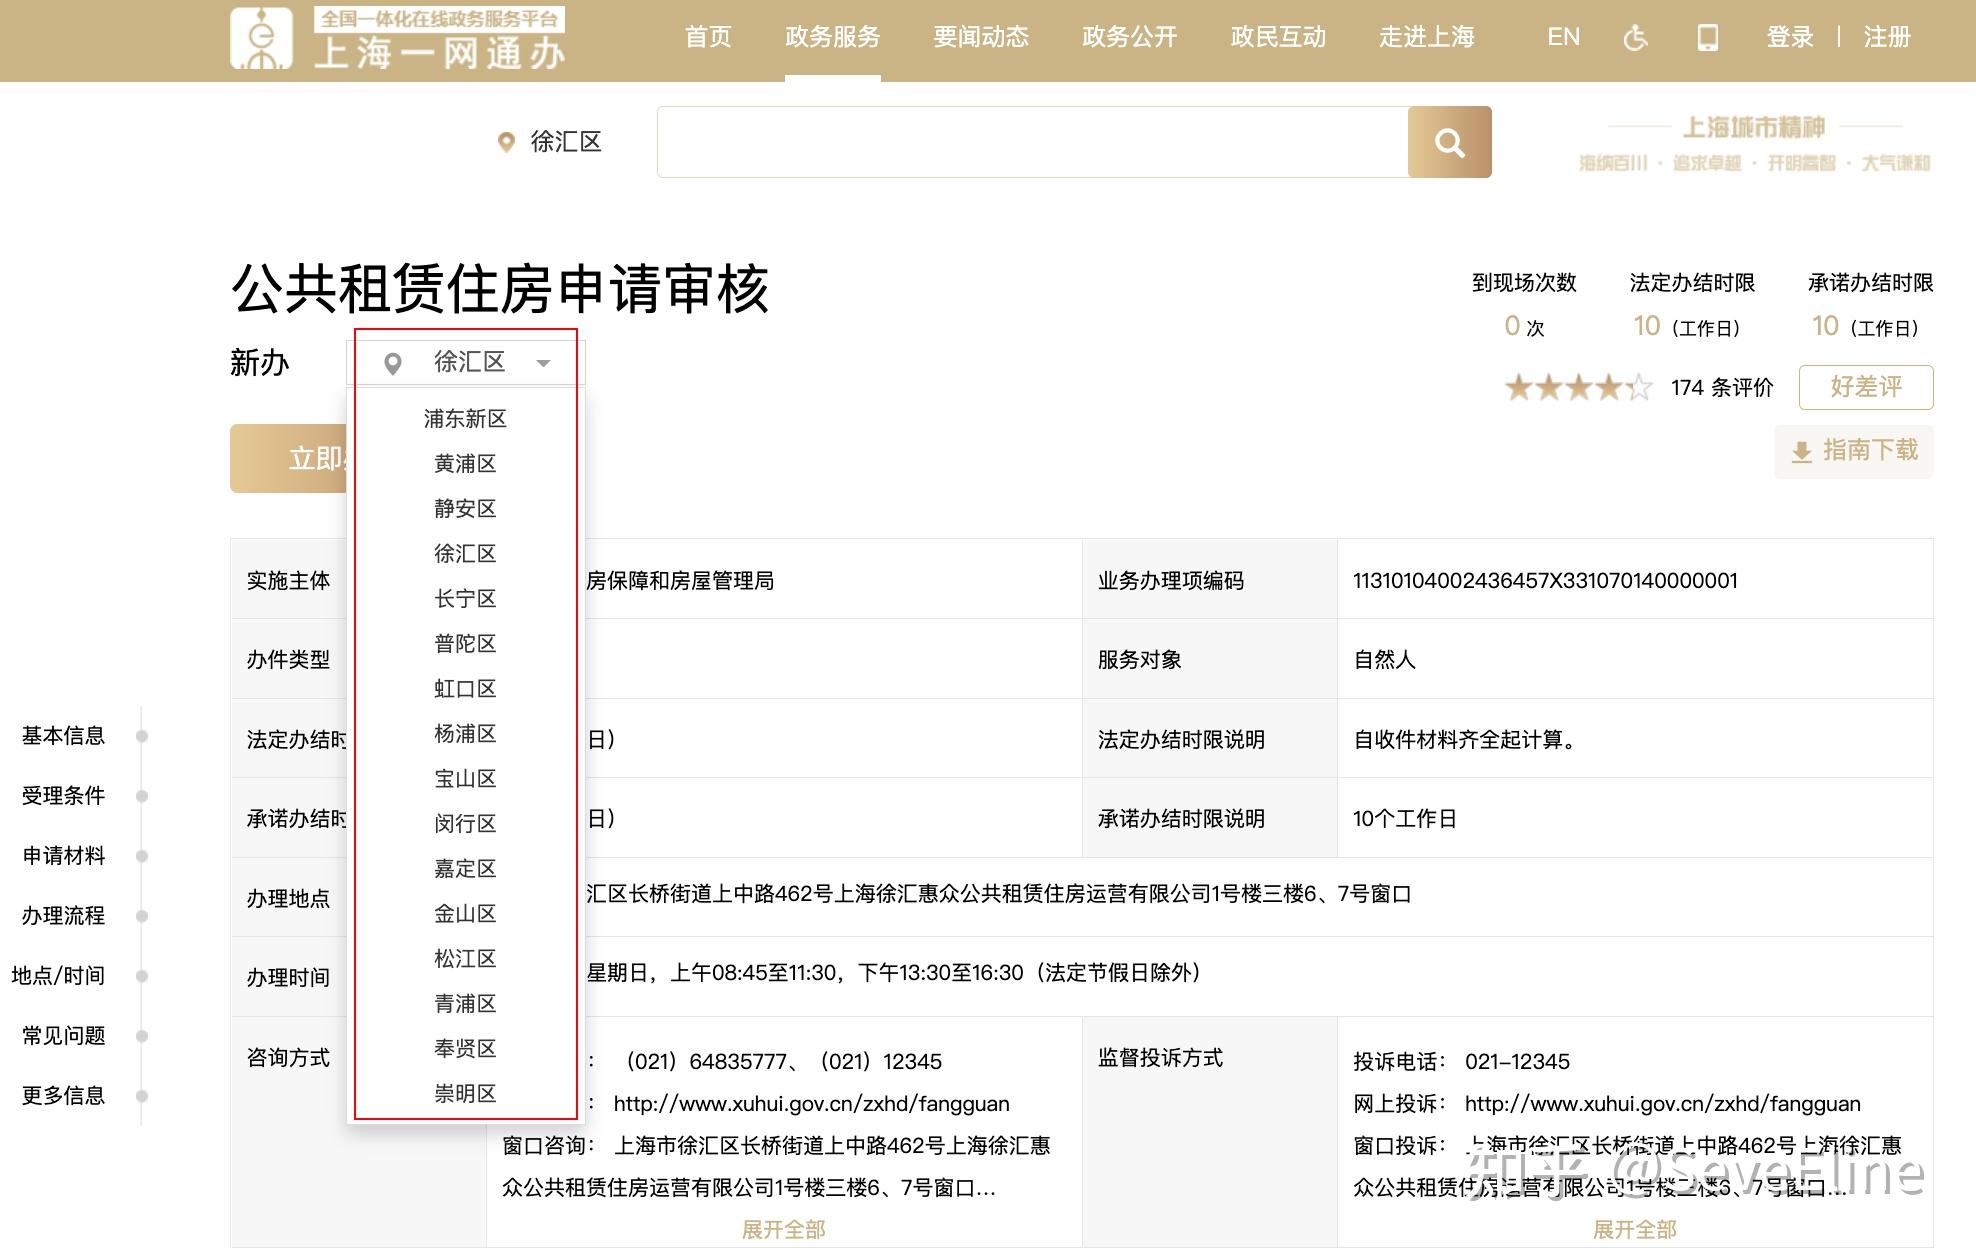The image size is (1976, 1254).
Task: Click the 登录 login link
Action: click(1790, 37)
